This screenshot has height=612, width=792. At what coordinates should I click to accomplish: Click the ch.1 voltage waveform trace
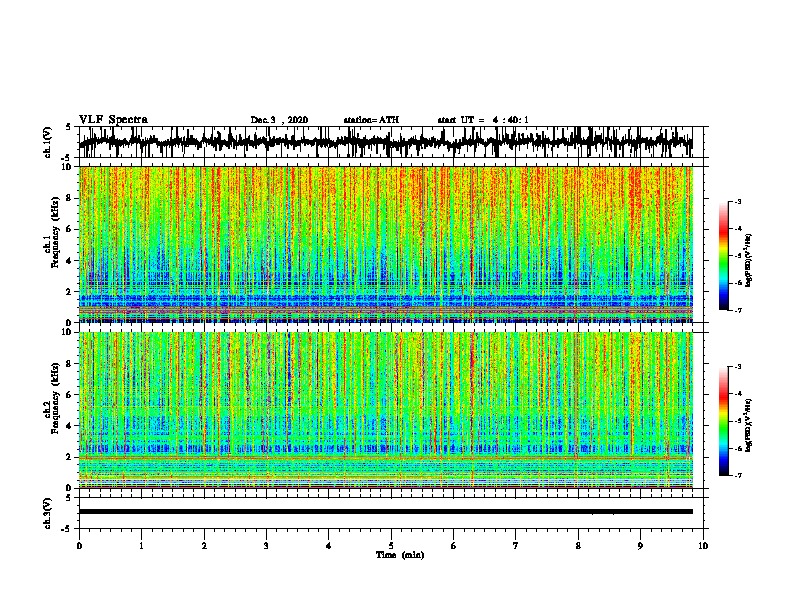coord(385,142)
